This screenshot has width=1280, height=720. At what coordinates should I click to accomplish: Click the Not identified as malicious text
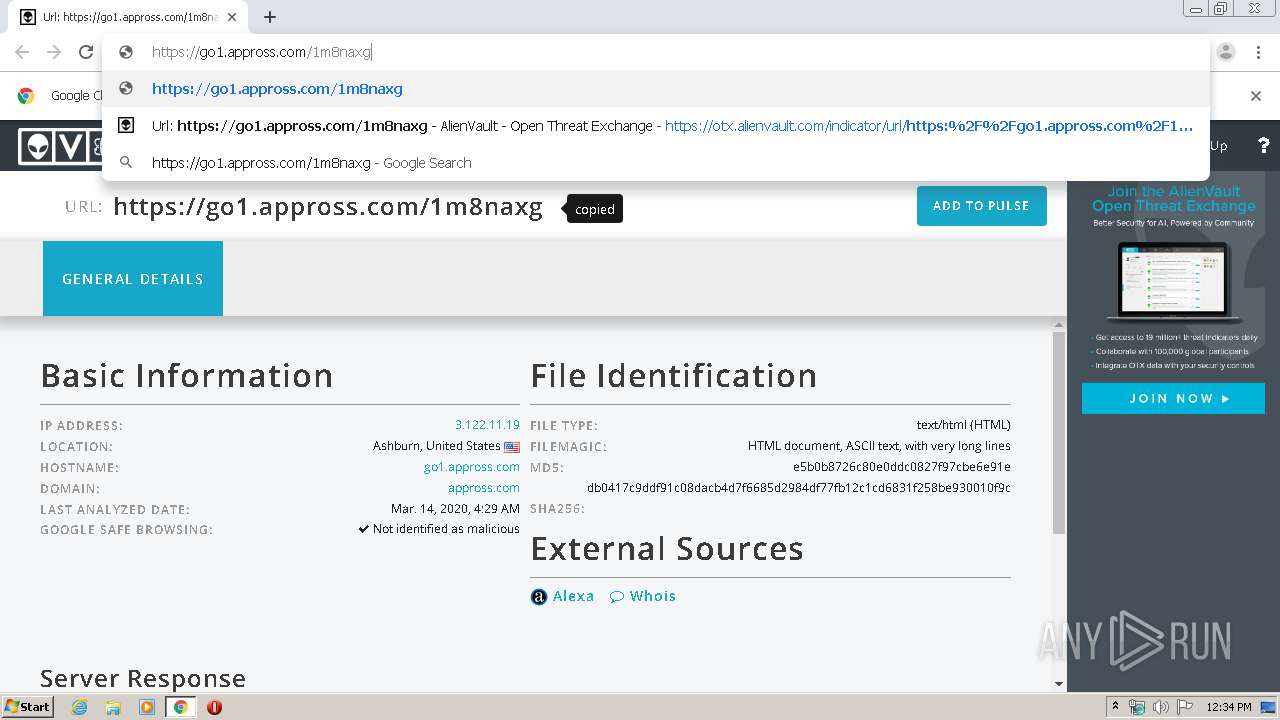click(446, 529)
